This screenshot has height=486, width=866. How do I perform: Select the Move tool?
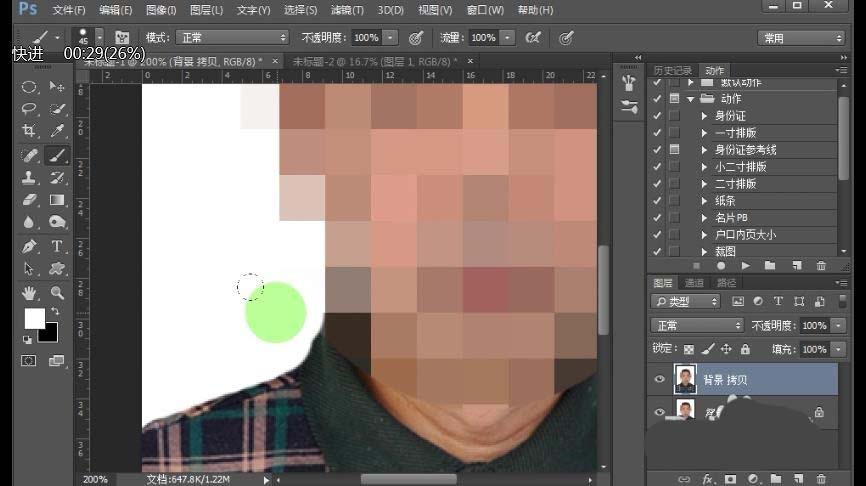click(56, 87)
